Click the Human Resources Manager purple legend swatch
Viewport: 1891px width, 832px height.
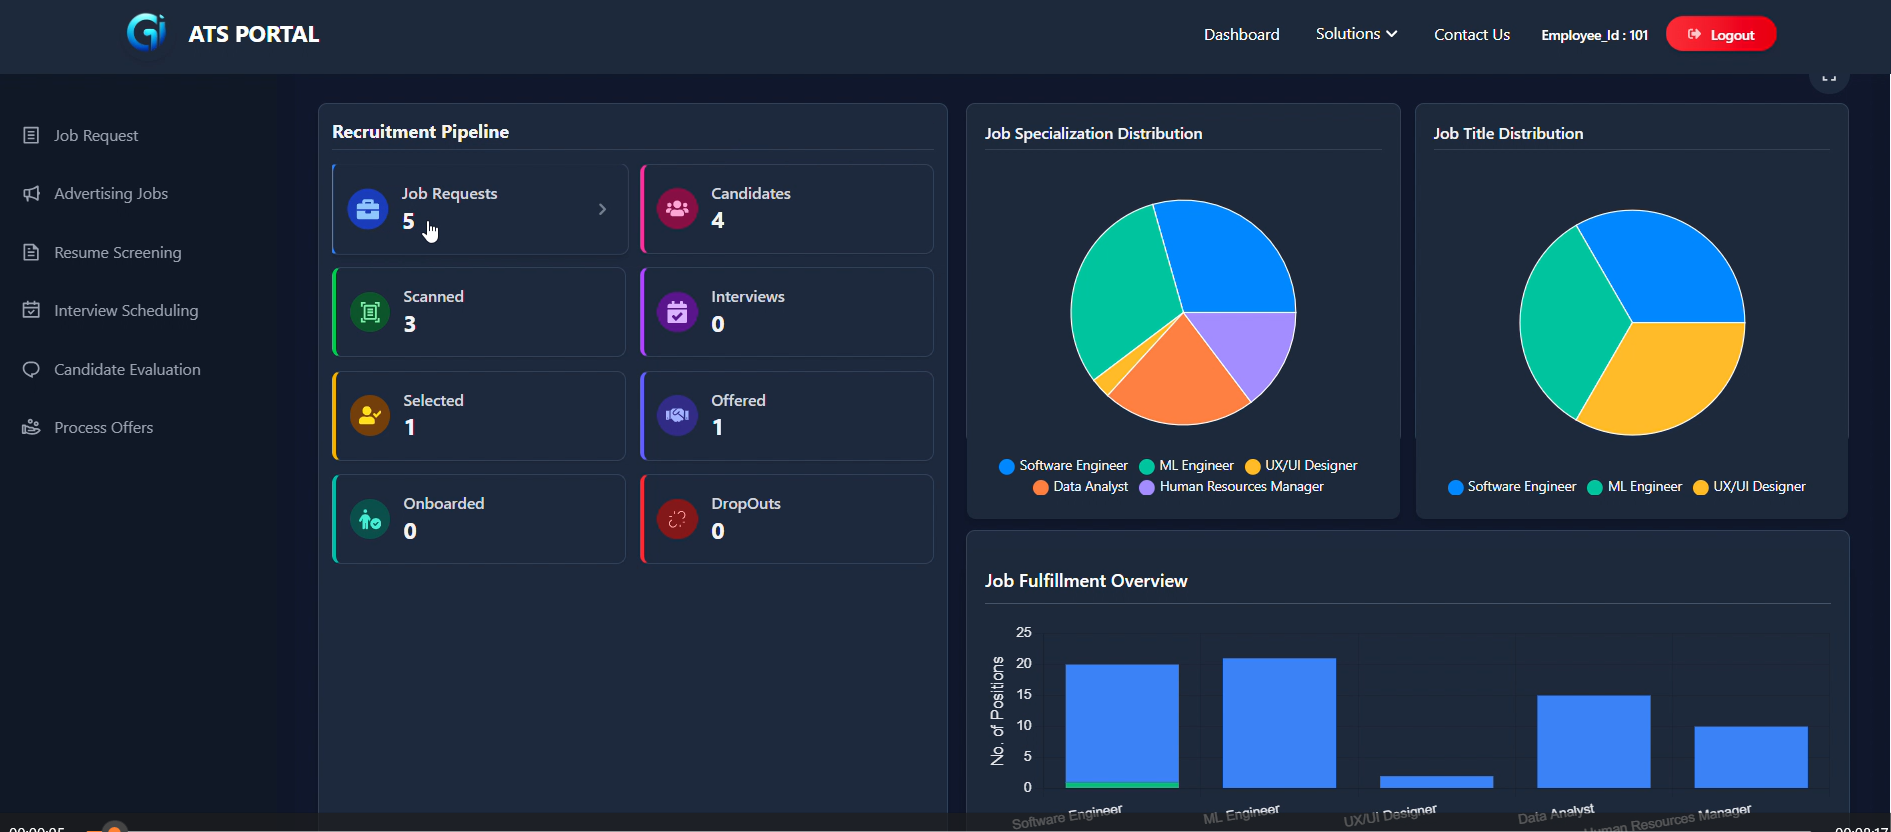1147,487
